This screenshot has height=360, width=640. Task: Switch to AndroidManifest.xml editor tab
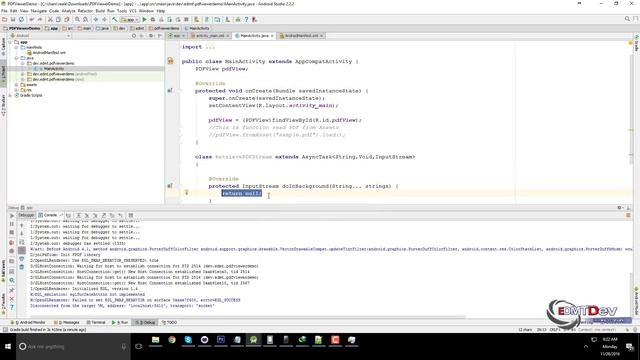point(301,36)
